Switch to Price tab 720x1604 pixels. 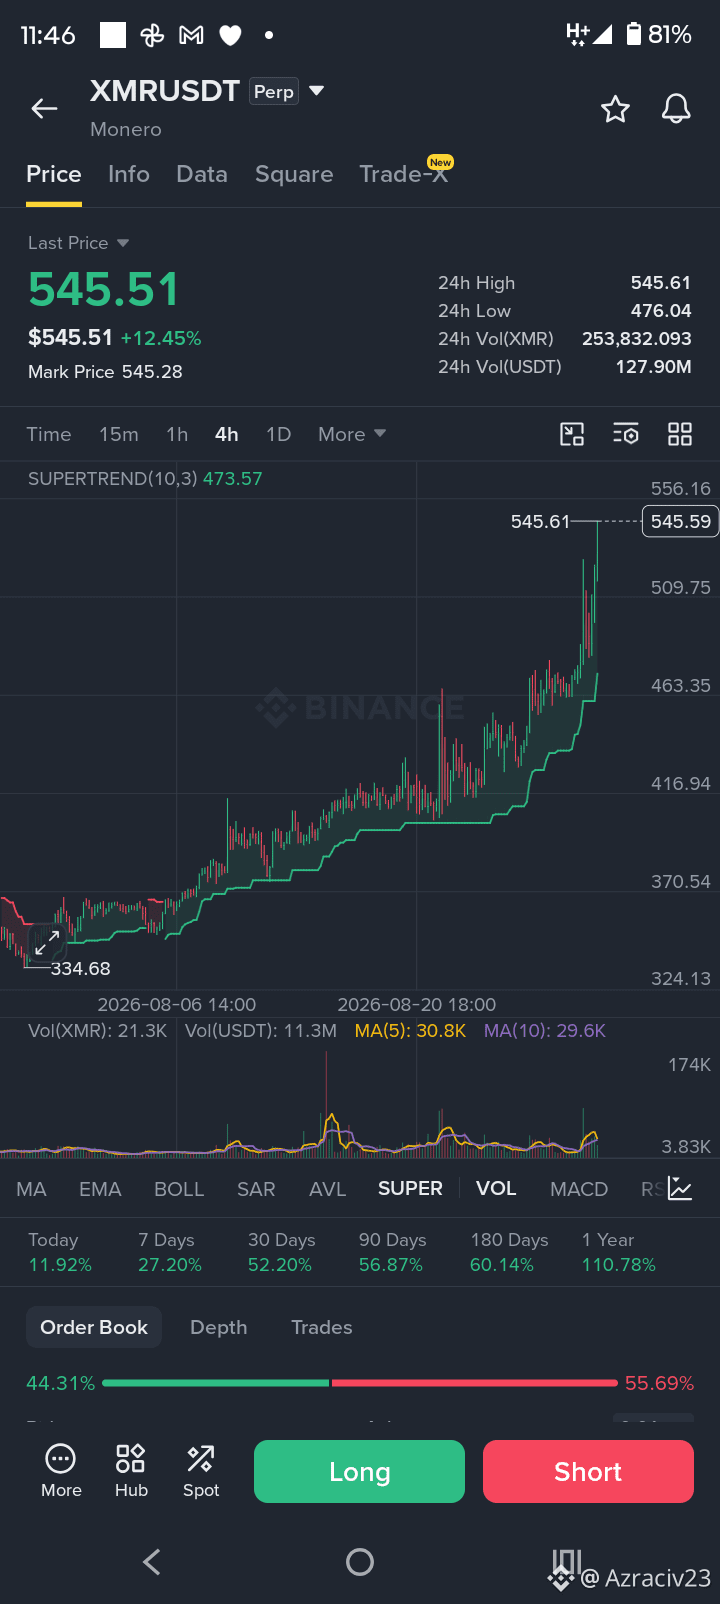pos(54,174)
